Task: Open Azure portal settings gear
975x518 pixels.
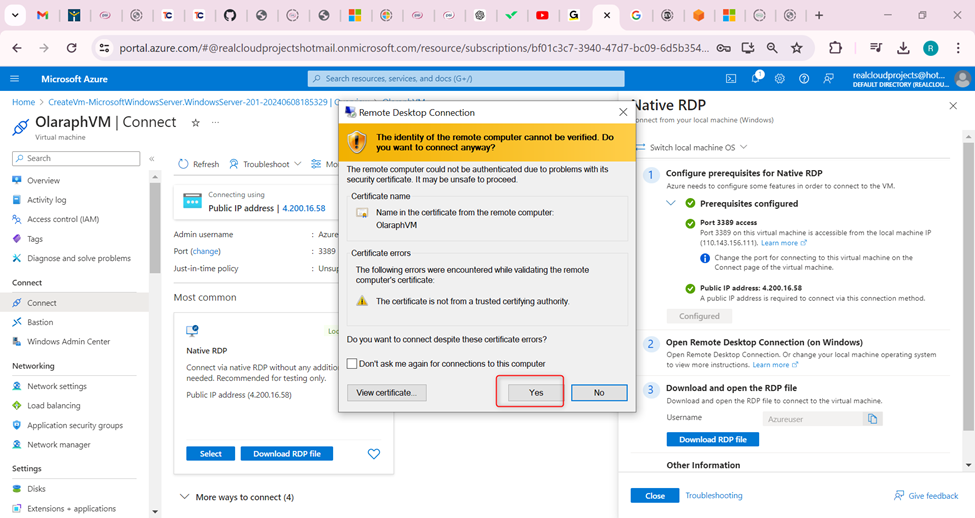Action: tap(780, 79)
